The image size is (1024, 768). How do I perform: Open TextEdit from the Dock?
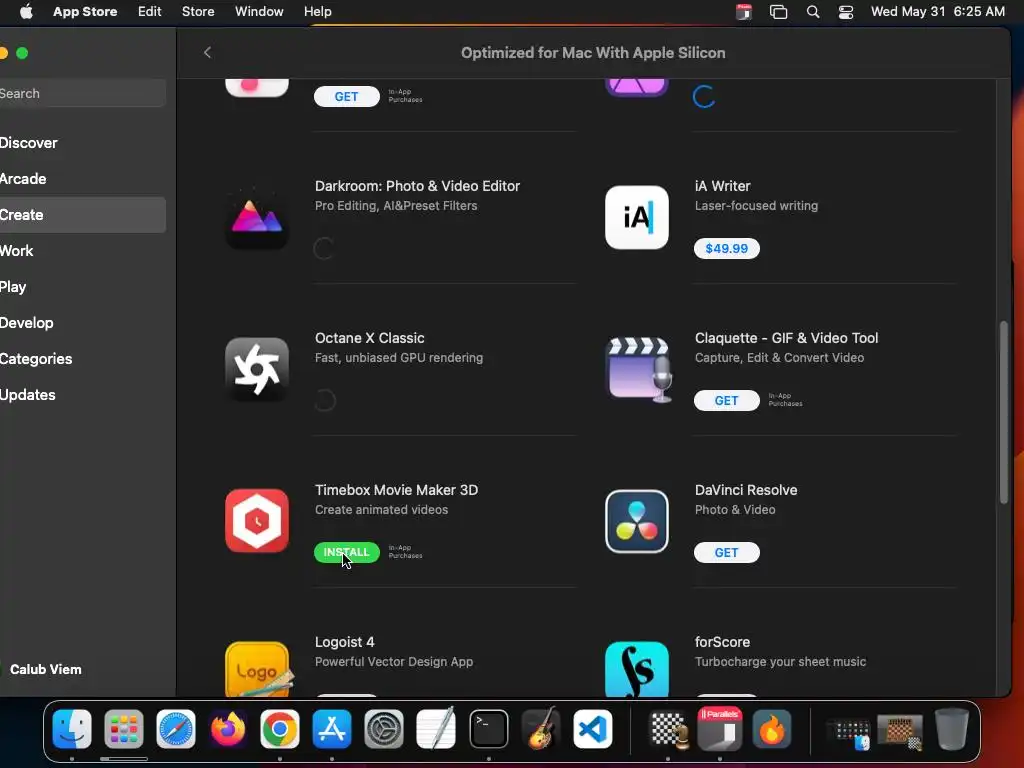coord(436,729)
